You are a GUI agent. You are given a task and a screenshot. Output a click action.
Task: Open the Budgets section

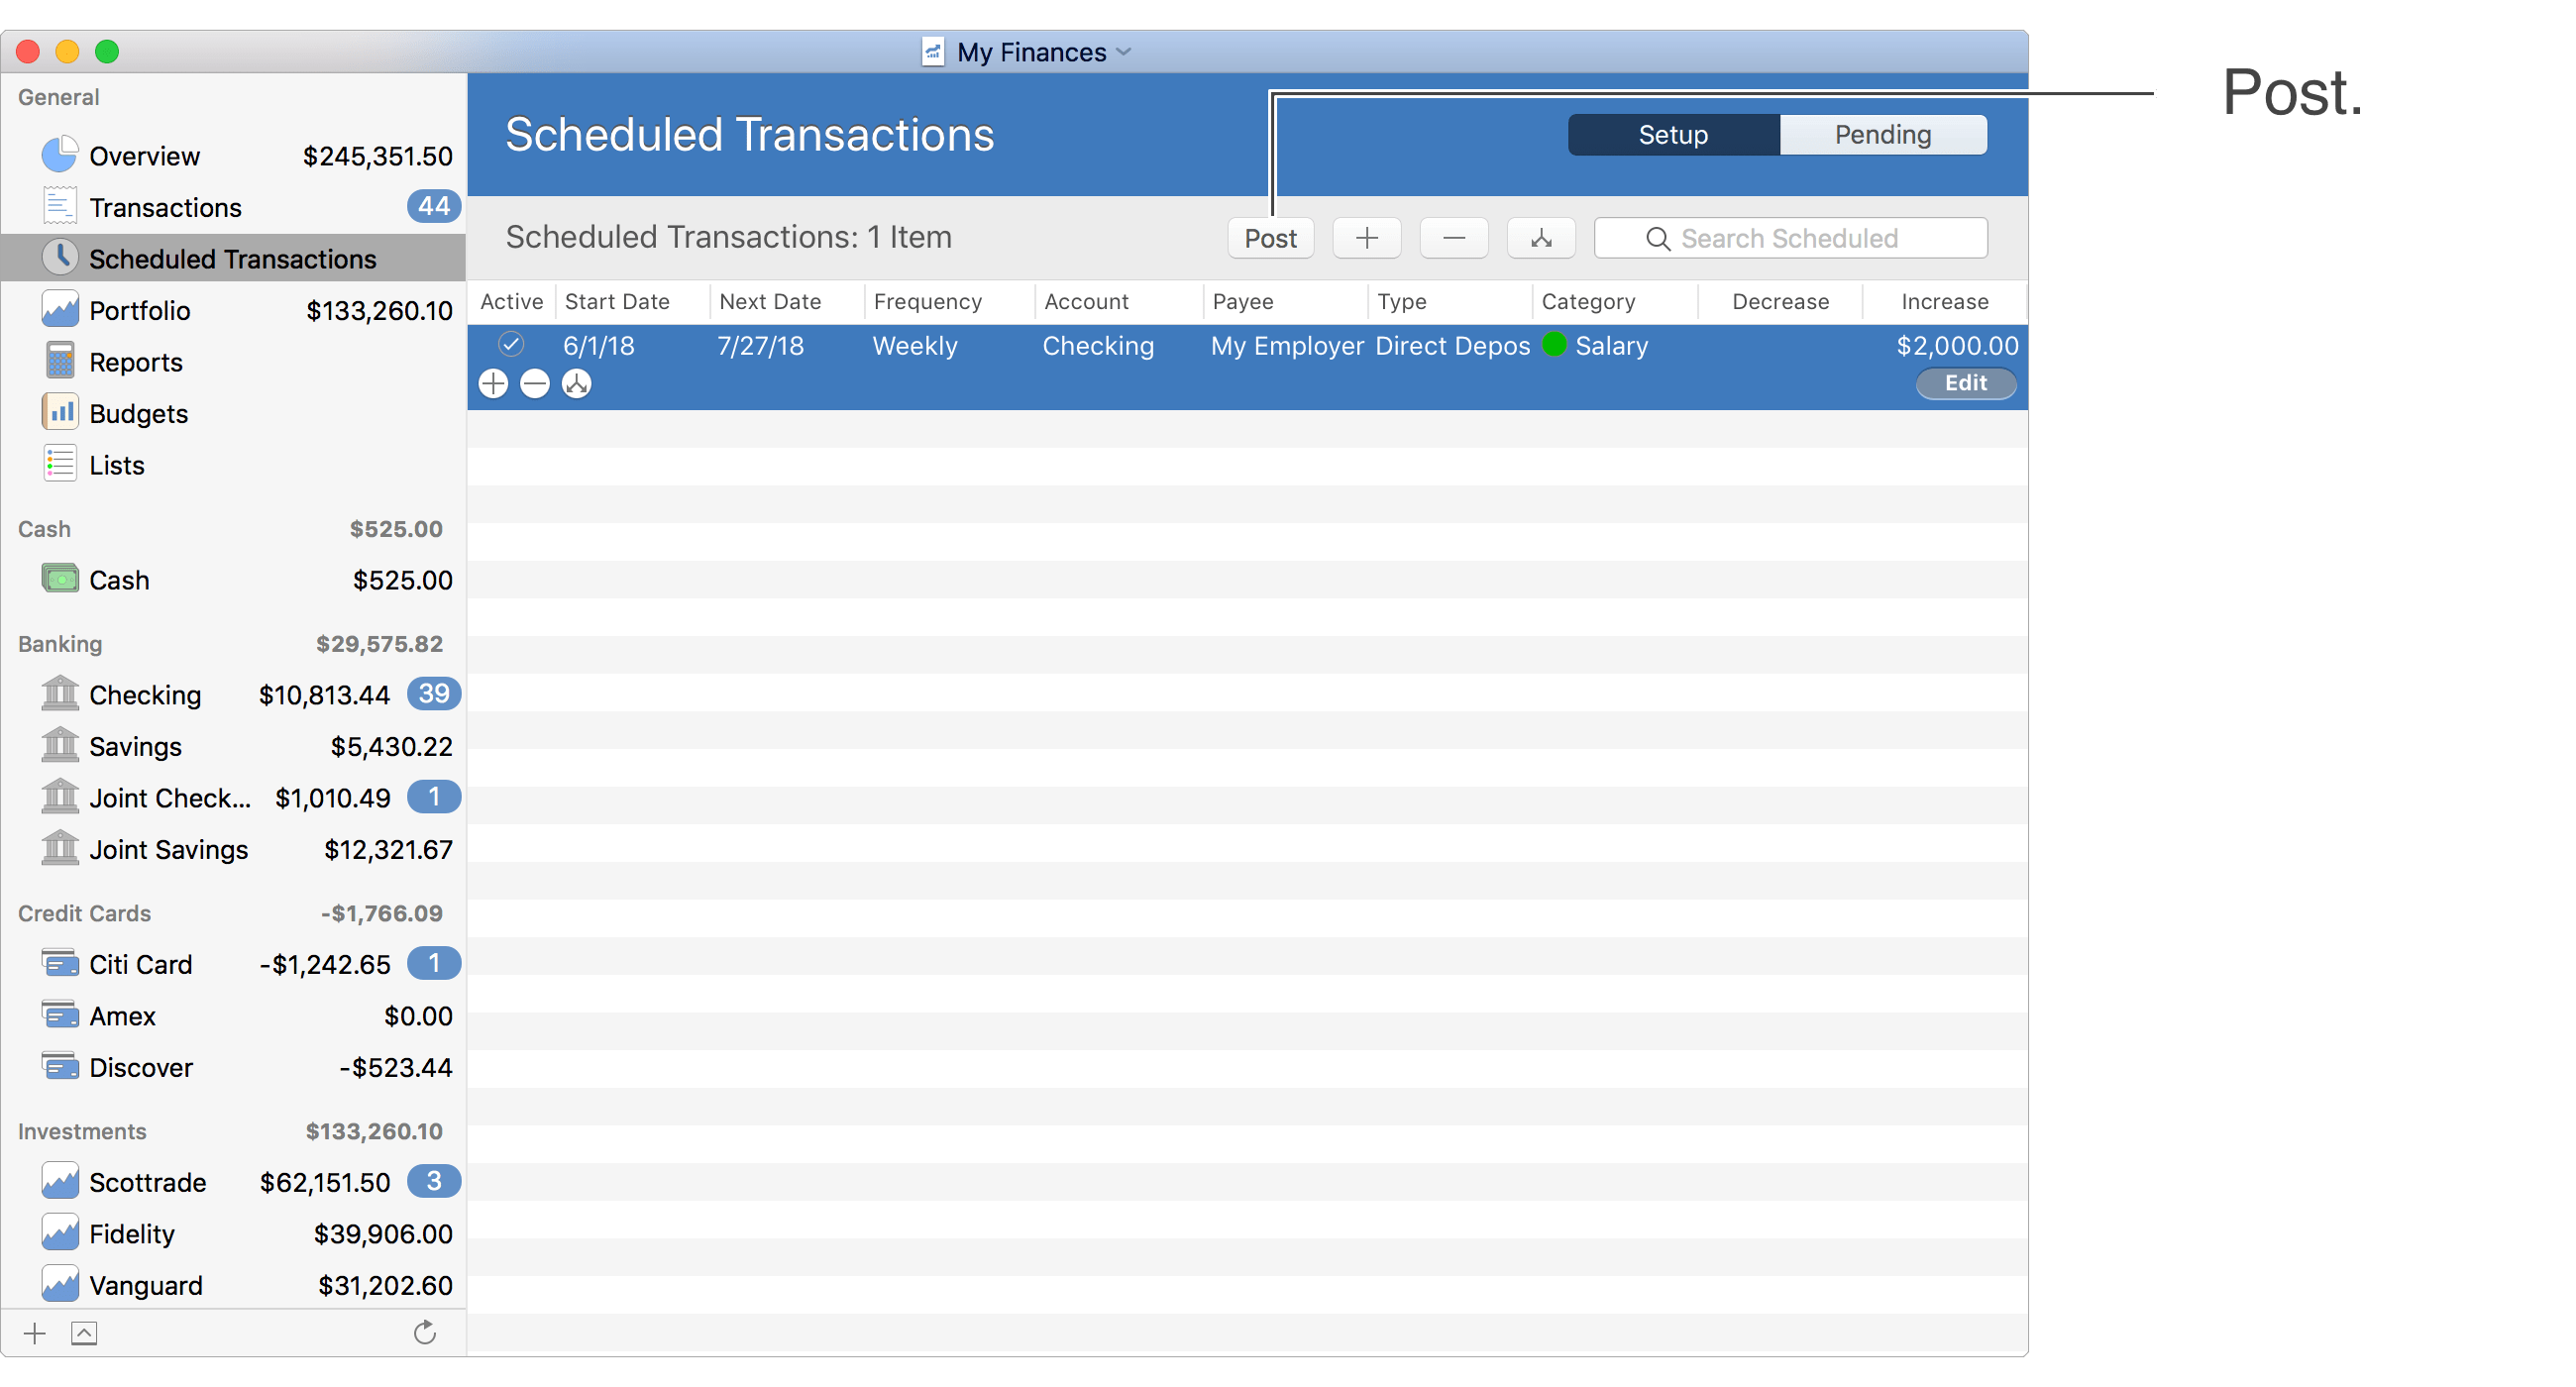tap(138, 412)
